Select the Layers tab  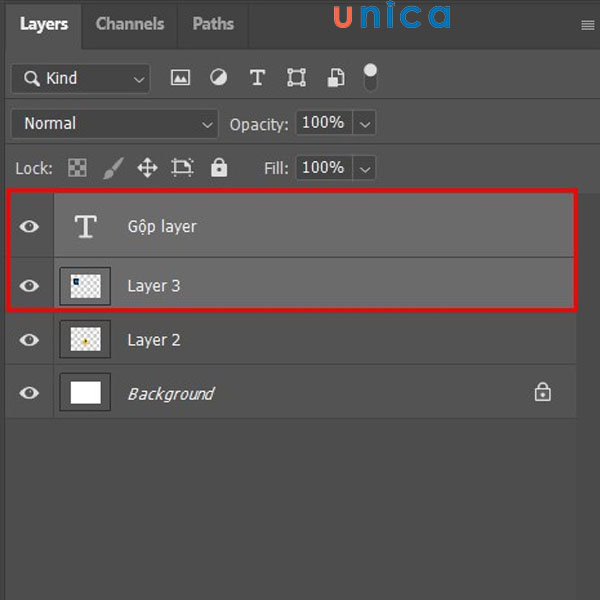(x=44, y=24)
